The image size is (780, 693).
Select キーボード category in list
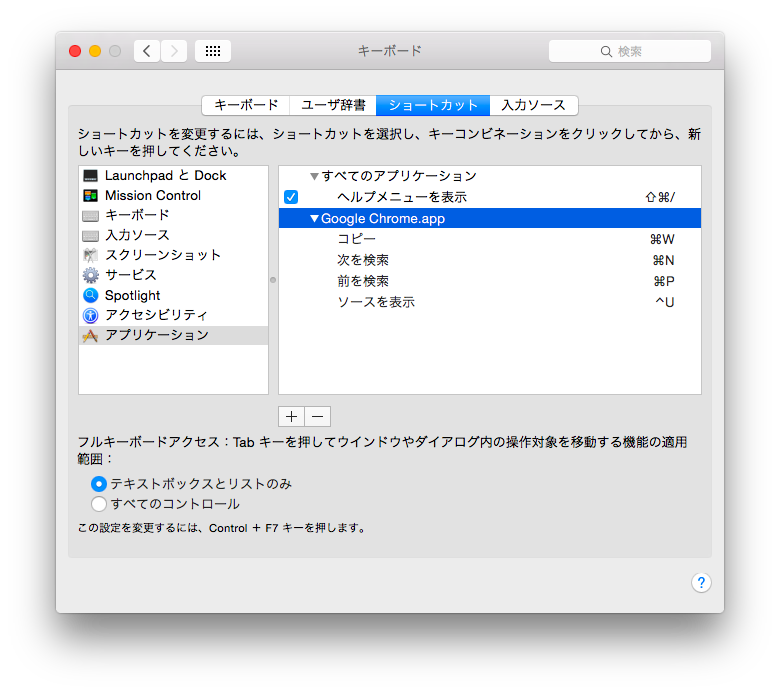tap(174, 215)
